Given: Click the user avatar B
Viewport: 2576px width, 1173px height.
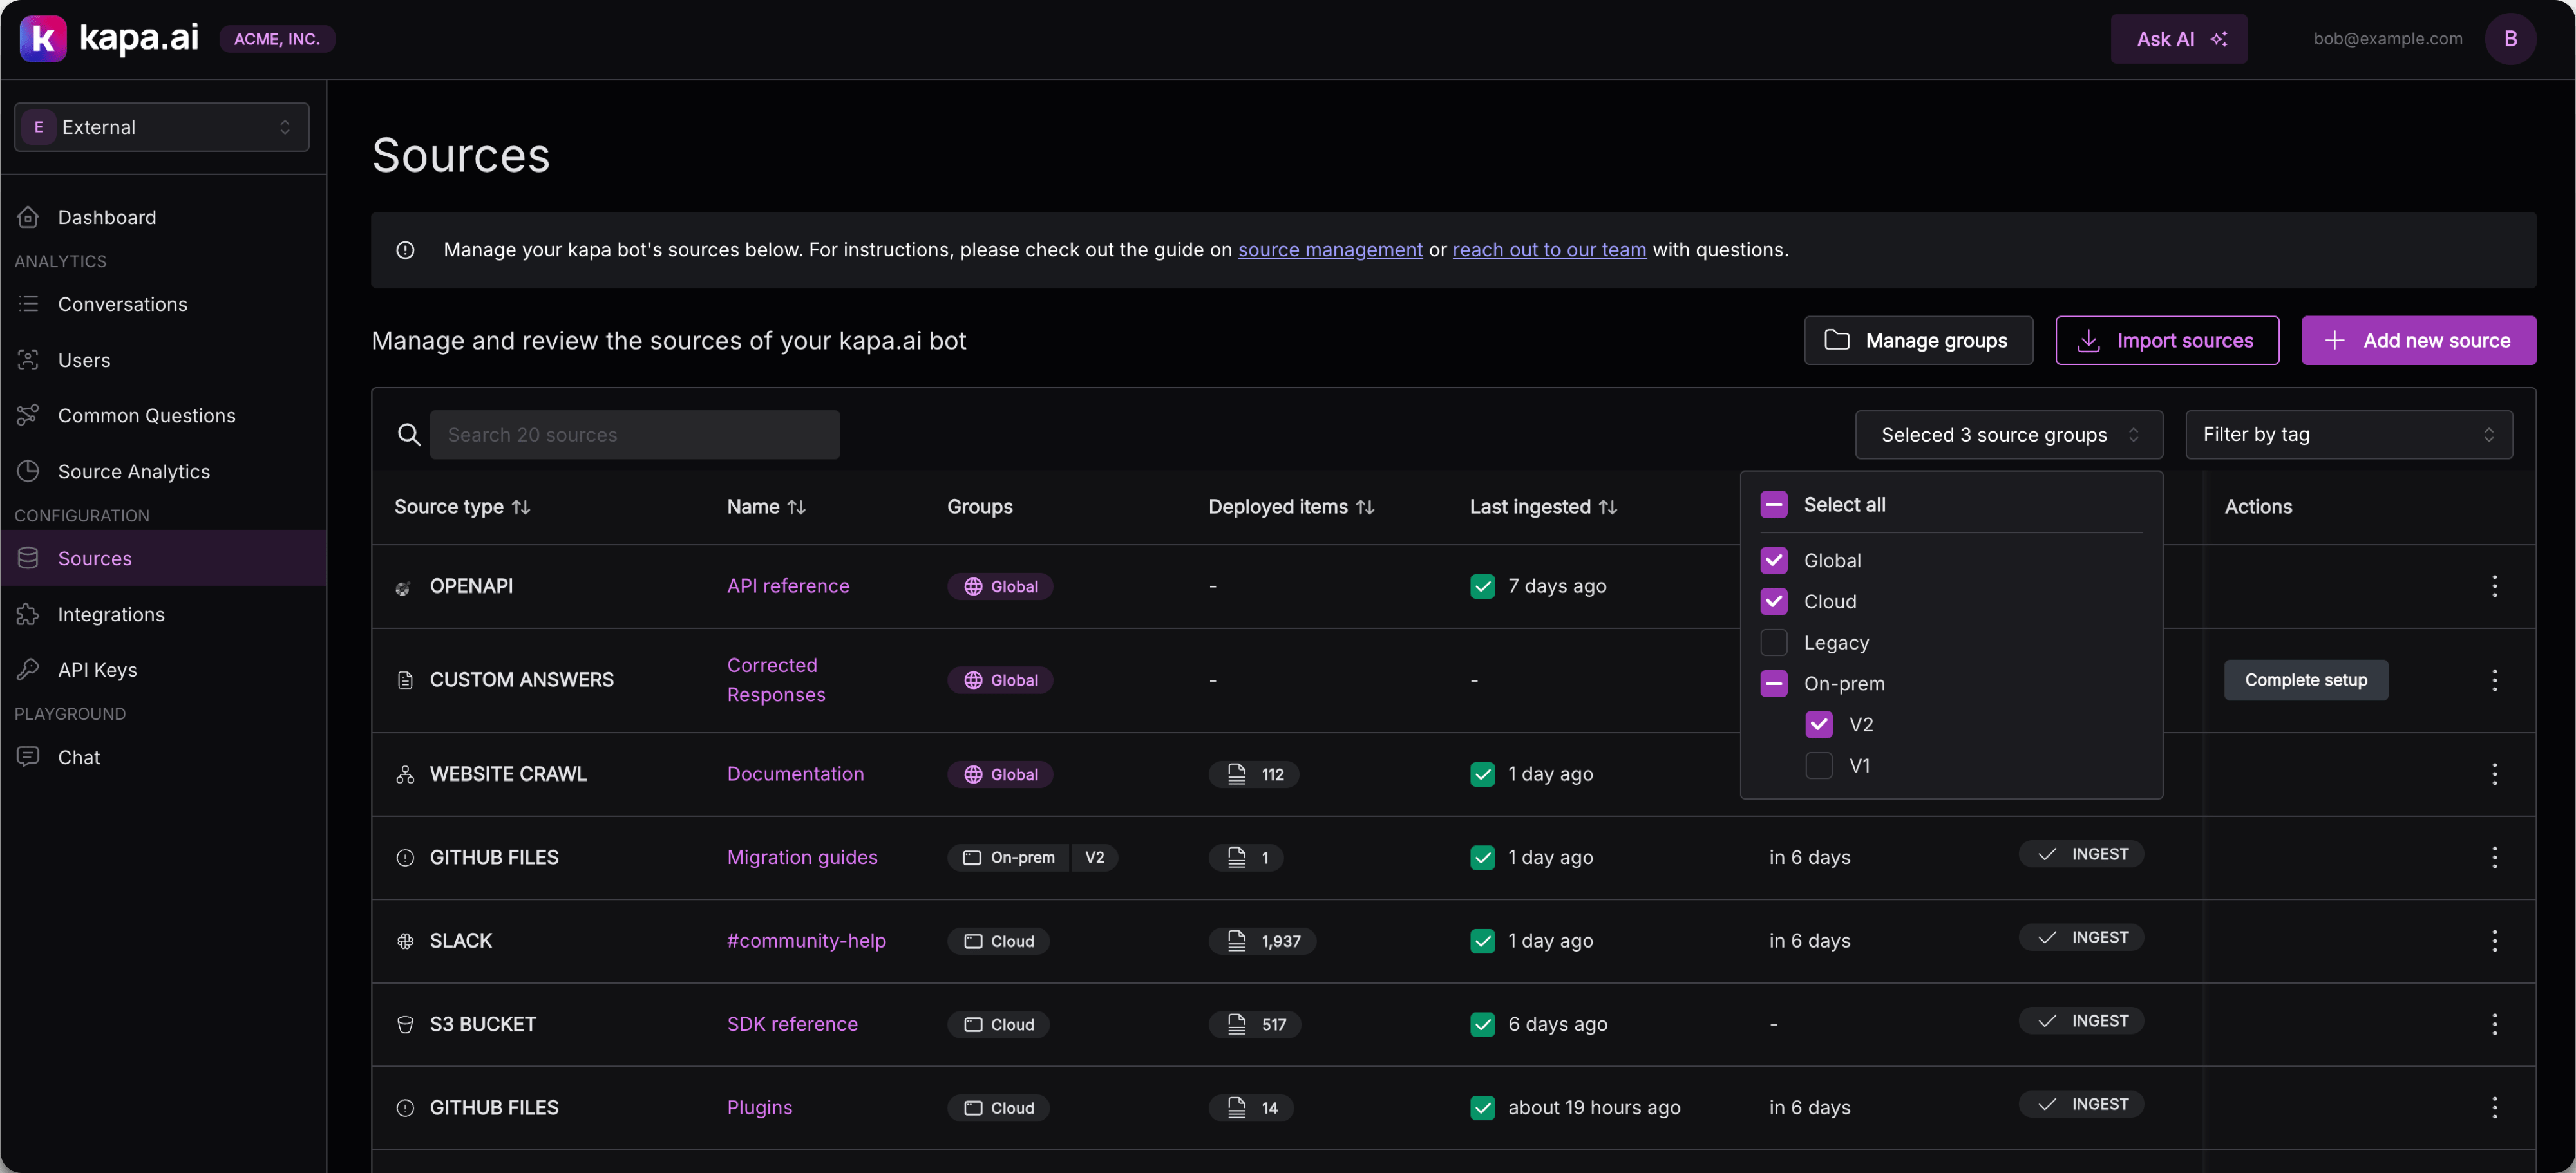Looking at the screenshot, I should point(2510,39).
